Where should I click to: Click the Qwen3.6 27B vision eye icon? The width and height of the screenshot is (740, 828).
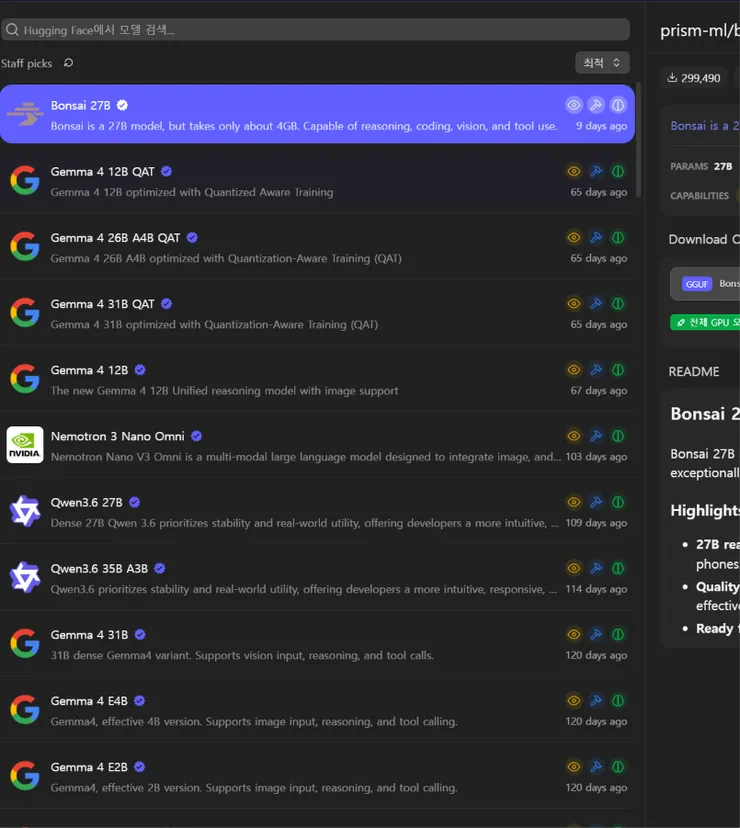point(574,502)
